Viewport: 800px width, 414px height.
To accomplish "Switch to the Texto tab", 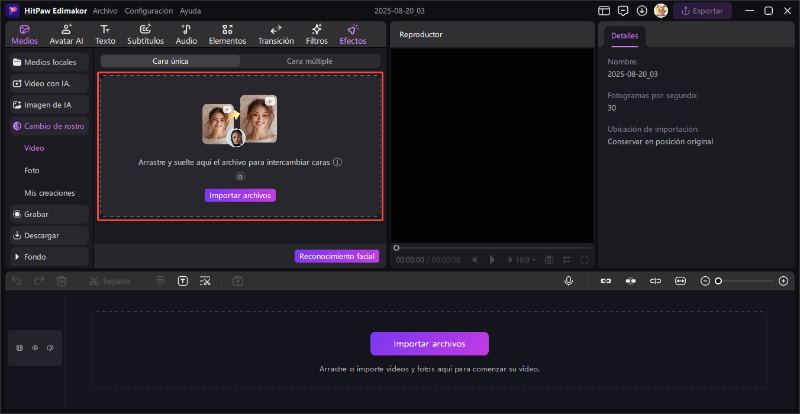I will click(x=105, y=35).
